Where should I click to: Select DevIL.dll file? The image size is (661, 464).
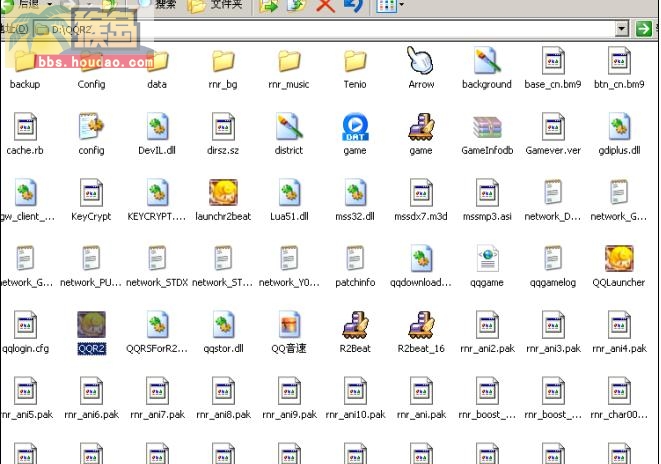click(157, 135)
